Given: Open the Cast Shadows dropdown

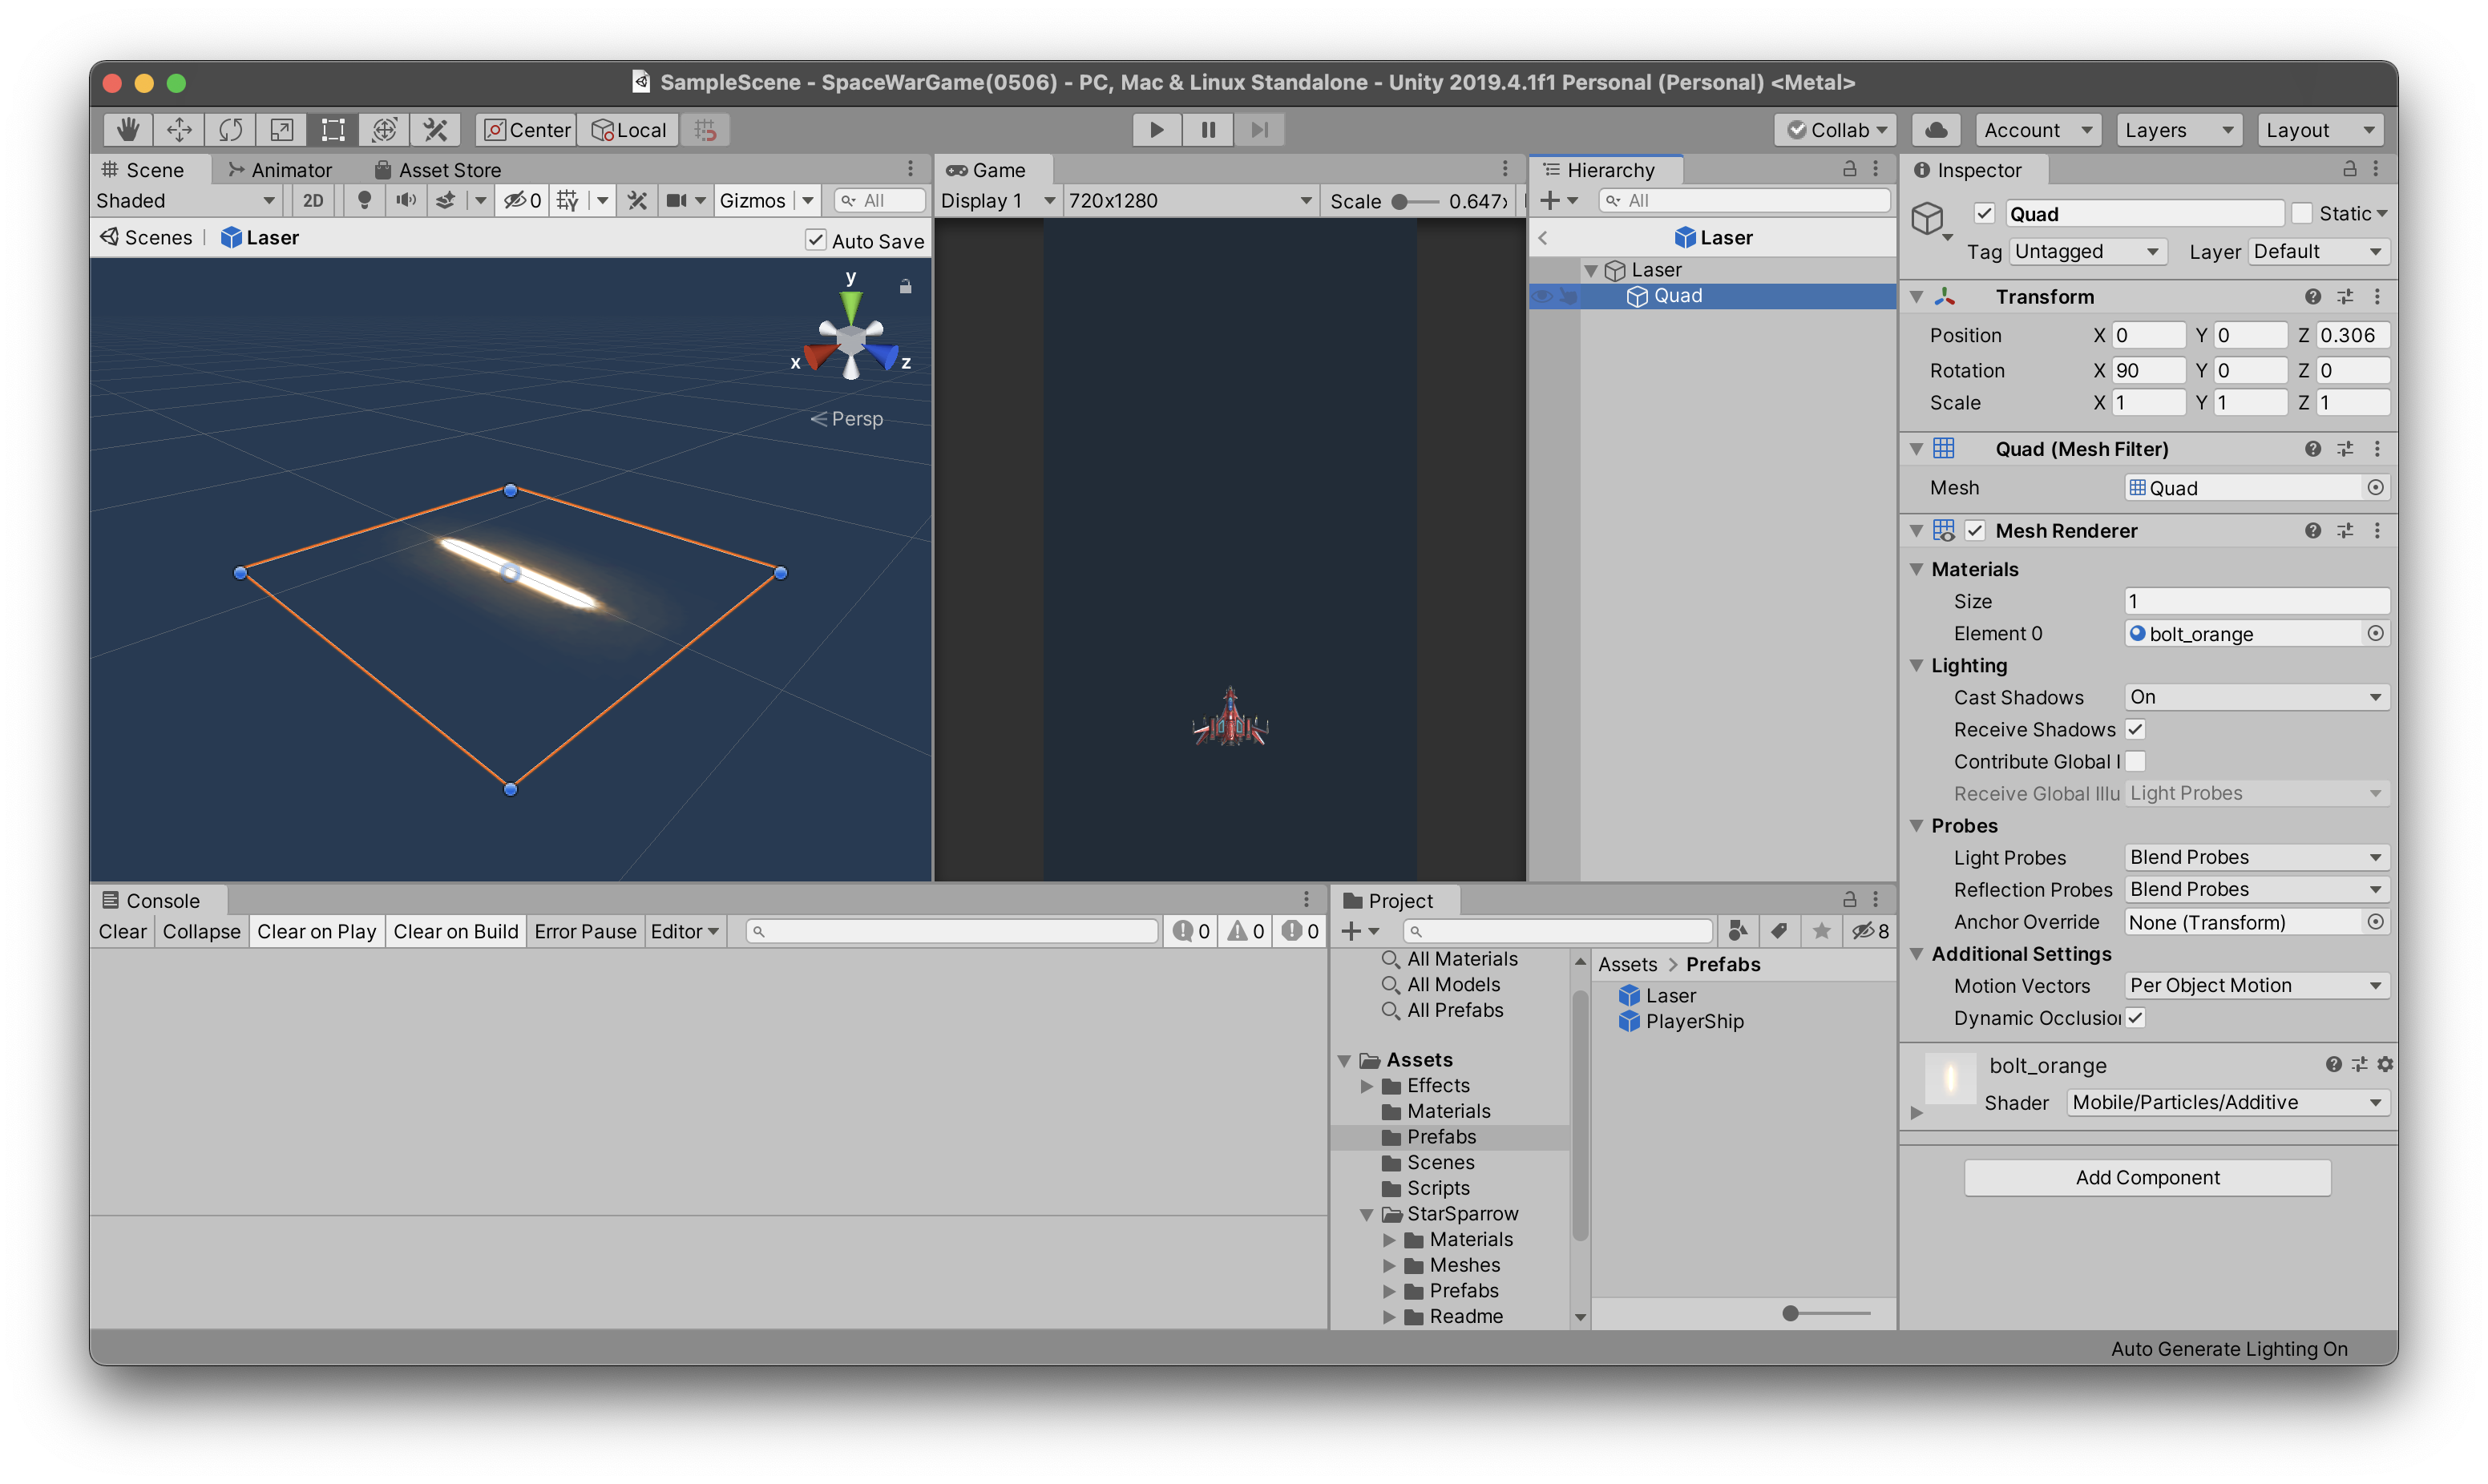Looking at the screenshot, I should [x=2255, y=697].
